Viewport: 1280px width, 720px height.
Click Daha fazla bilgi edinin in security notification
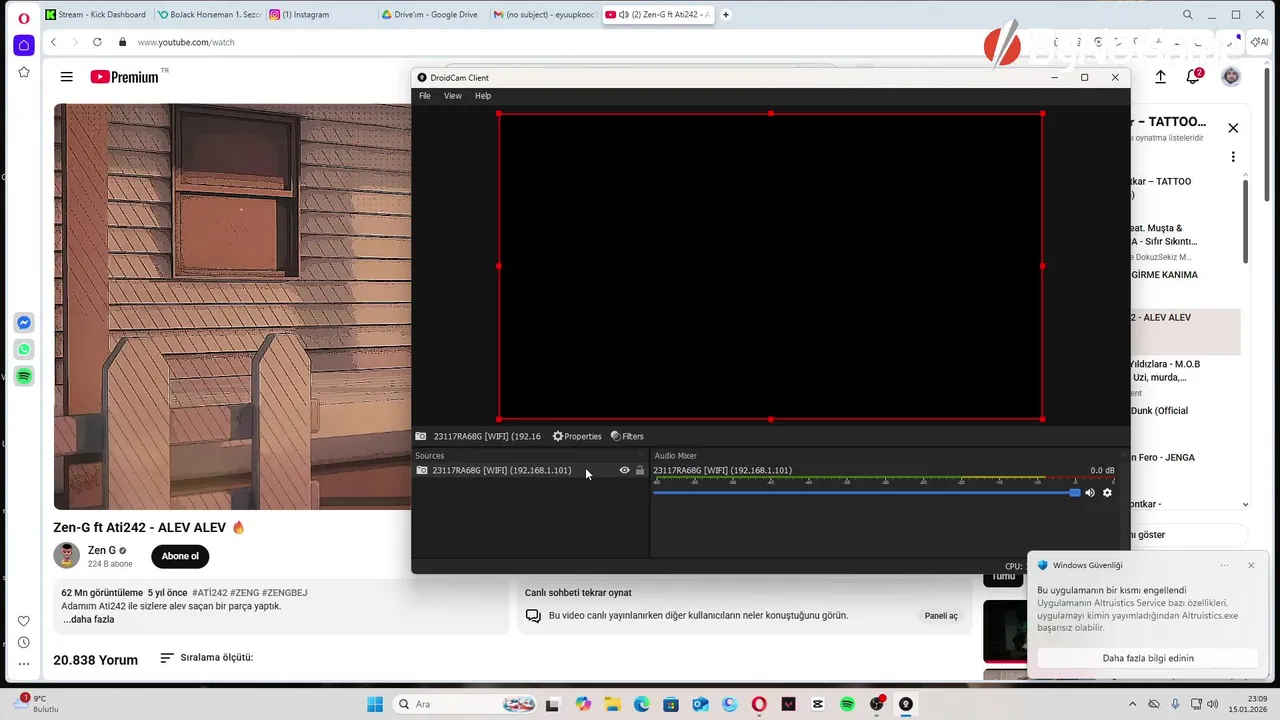click(x=1148, y=658)
